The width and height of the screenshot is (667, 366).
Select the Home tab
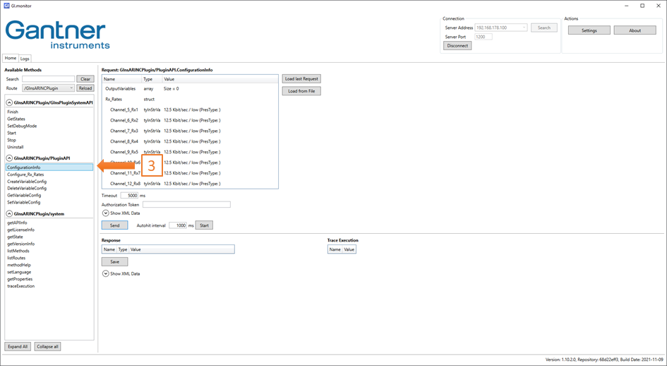[11, 58]
